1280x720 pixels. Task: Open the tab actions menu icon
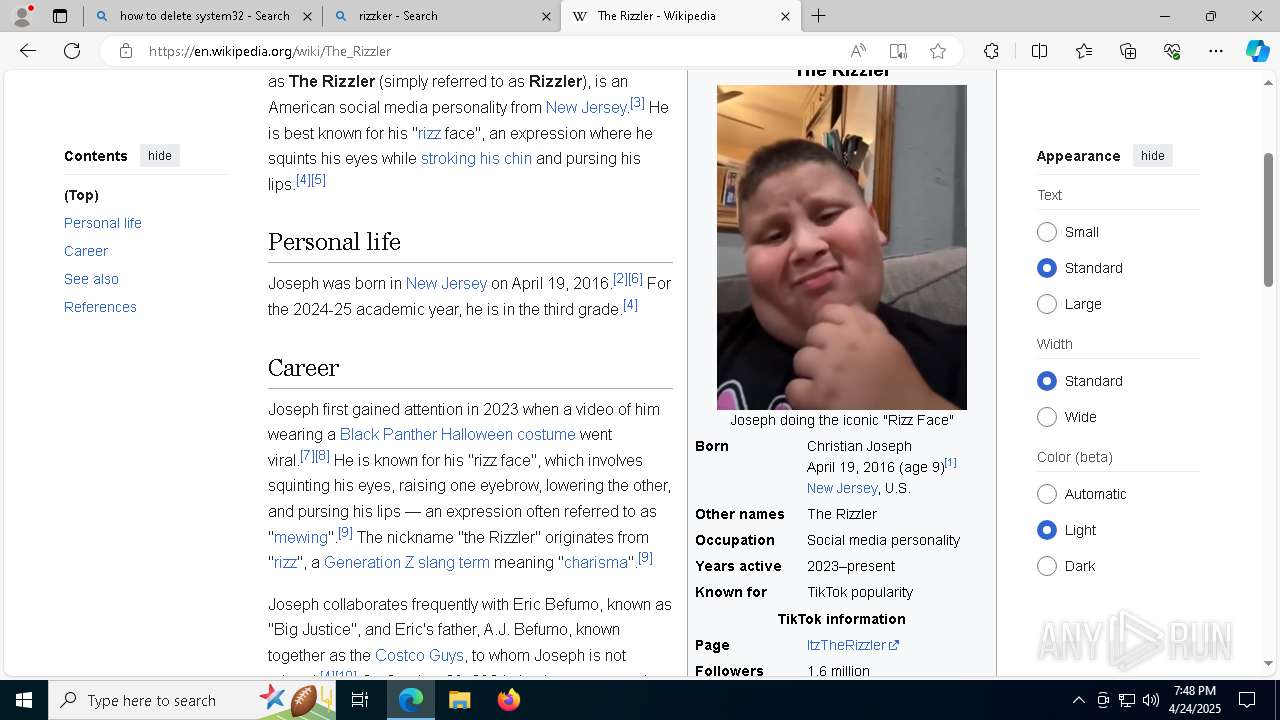(x=60, y=16)
